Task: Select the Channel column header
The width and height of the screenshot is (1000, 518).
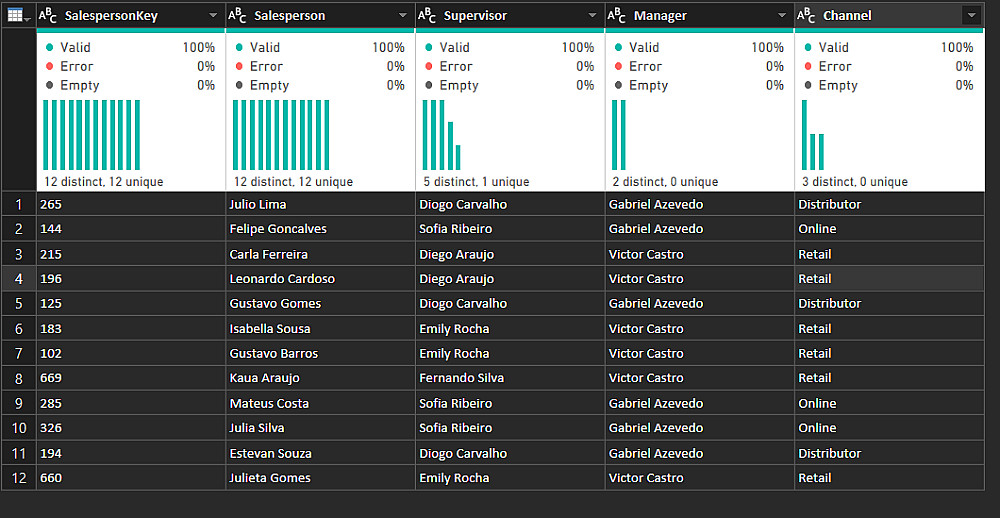Action: (x=889, y=16)
